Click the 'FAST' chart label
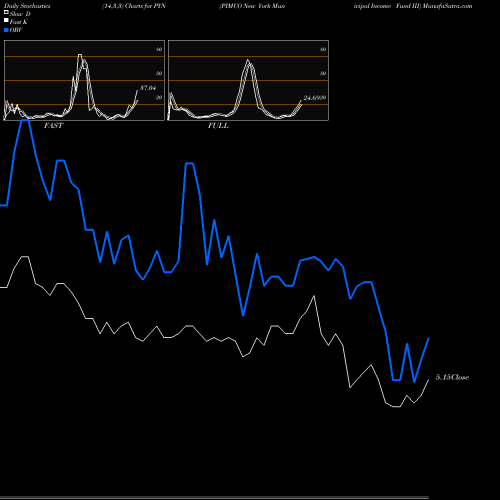This screenshot has height=500, width=500. pos(54,126)
